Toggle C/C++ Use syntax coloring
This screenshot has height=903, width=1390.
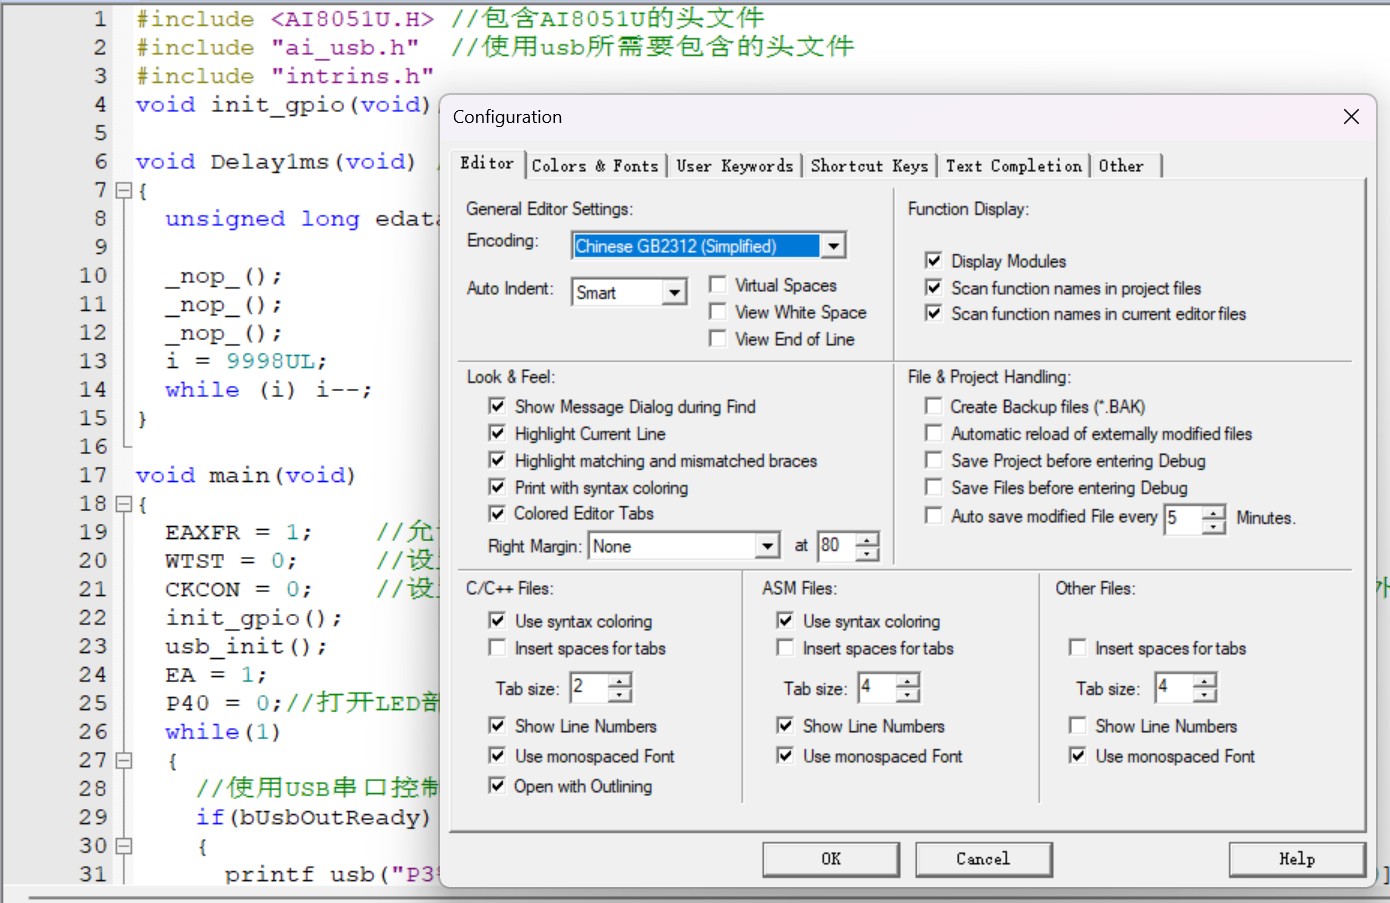497,621
